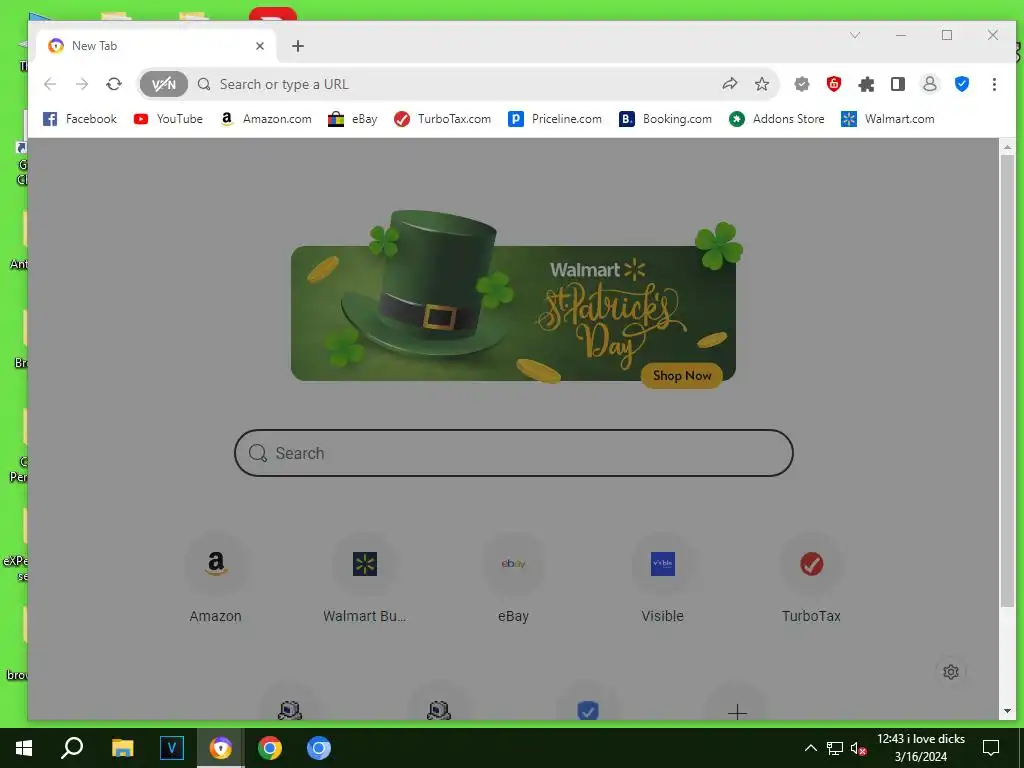The image size is (1024, 768).
Task: Click the scrollbar up arrow
Action: [x=1007, y=148]
